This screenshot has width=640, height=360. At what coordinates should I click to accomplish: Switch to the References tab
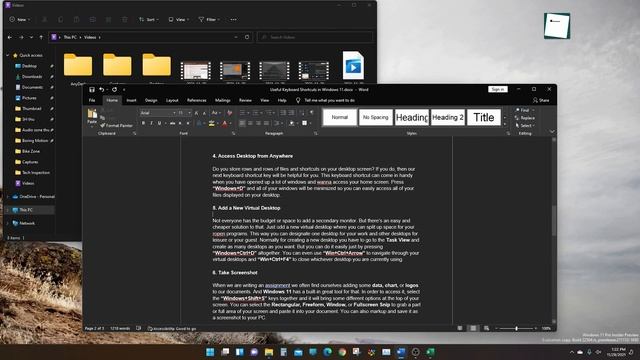coord(197,100)
